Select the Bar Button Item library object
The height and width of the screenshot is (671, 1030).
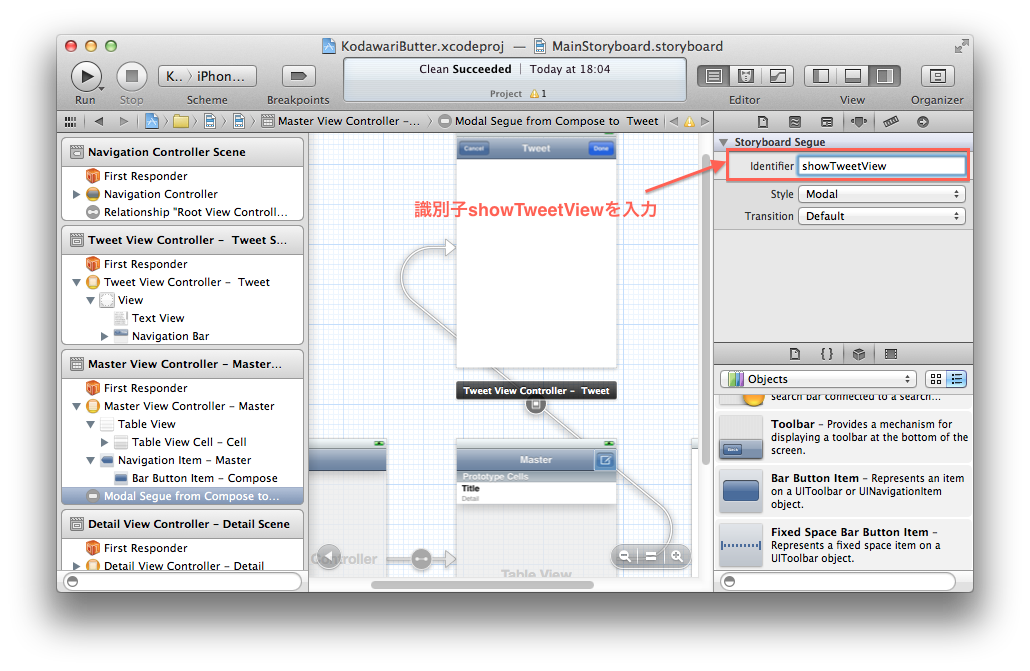tap(845, 491)
